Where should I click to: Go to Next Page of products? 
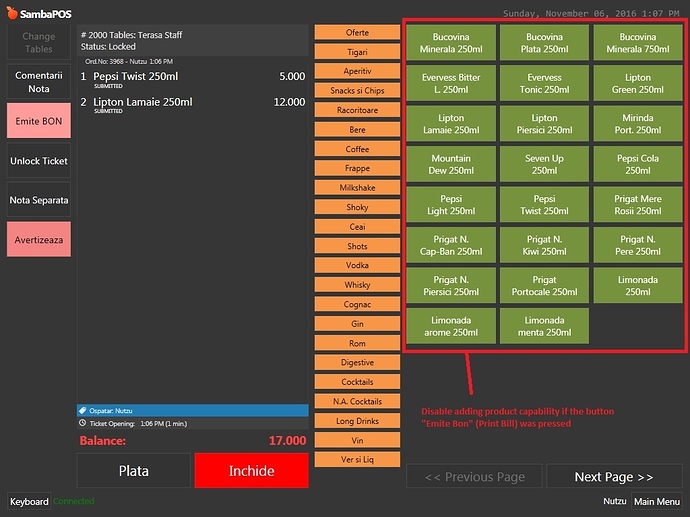point(614,477)
